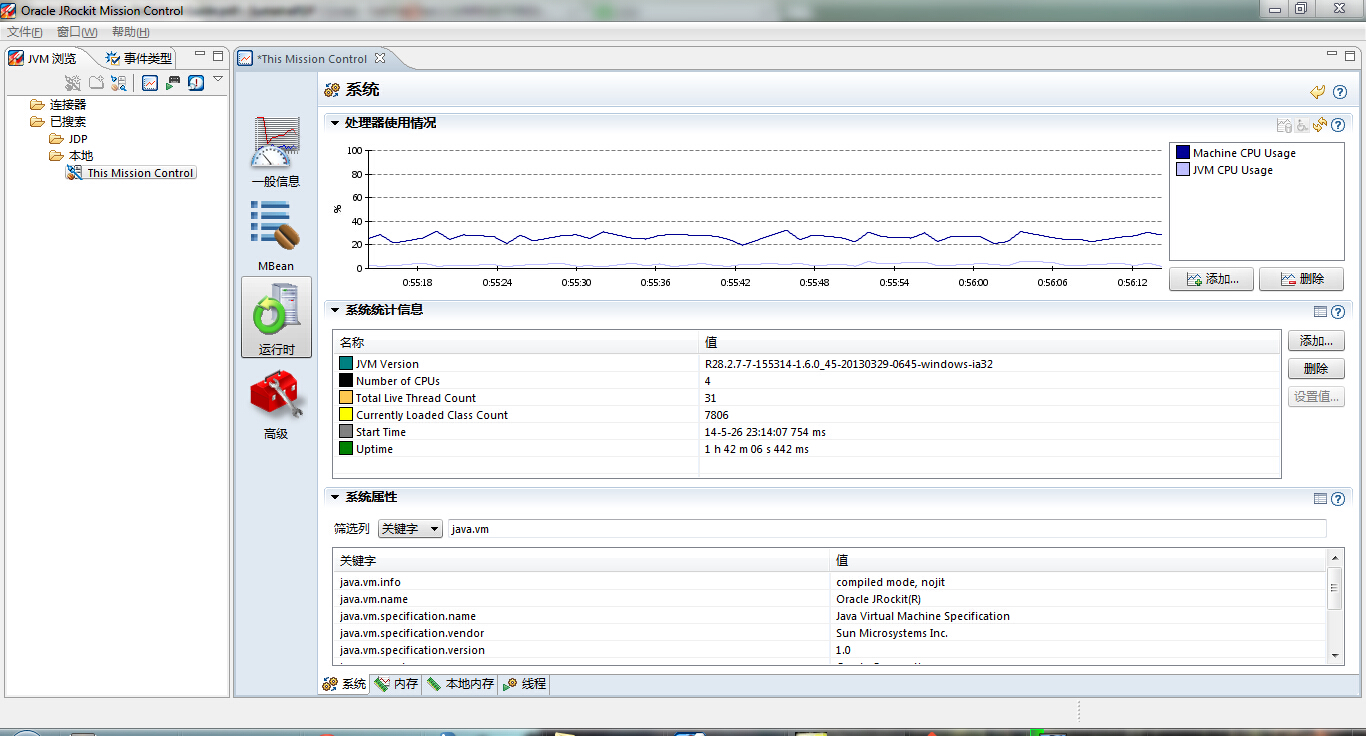
Task: Close the This Mission Control editor tab
Action: point(380,58)
